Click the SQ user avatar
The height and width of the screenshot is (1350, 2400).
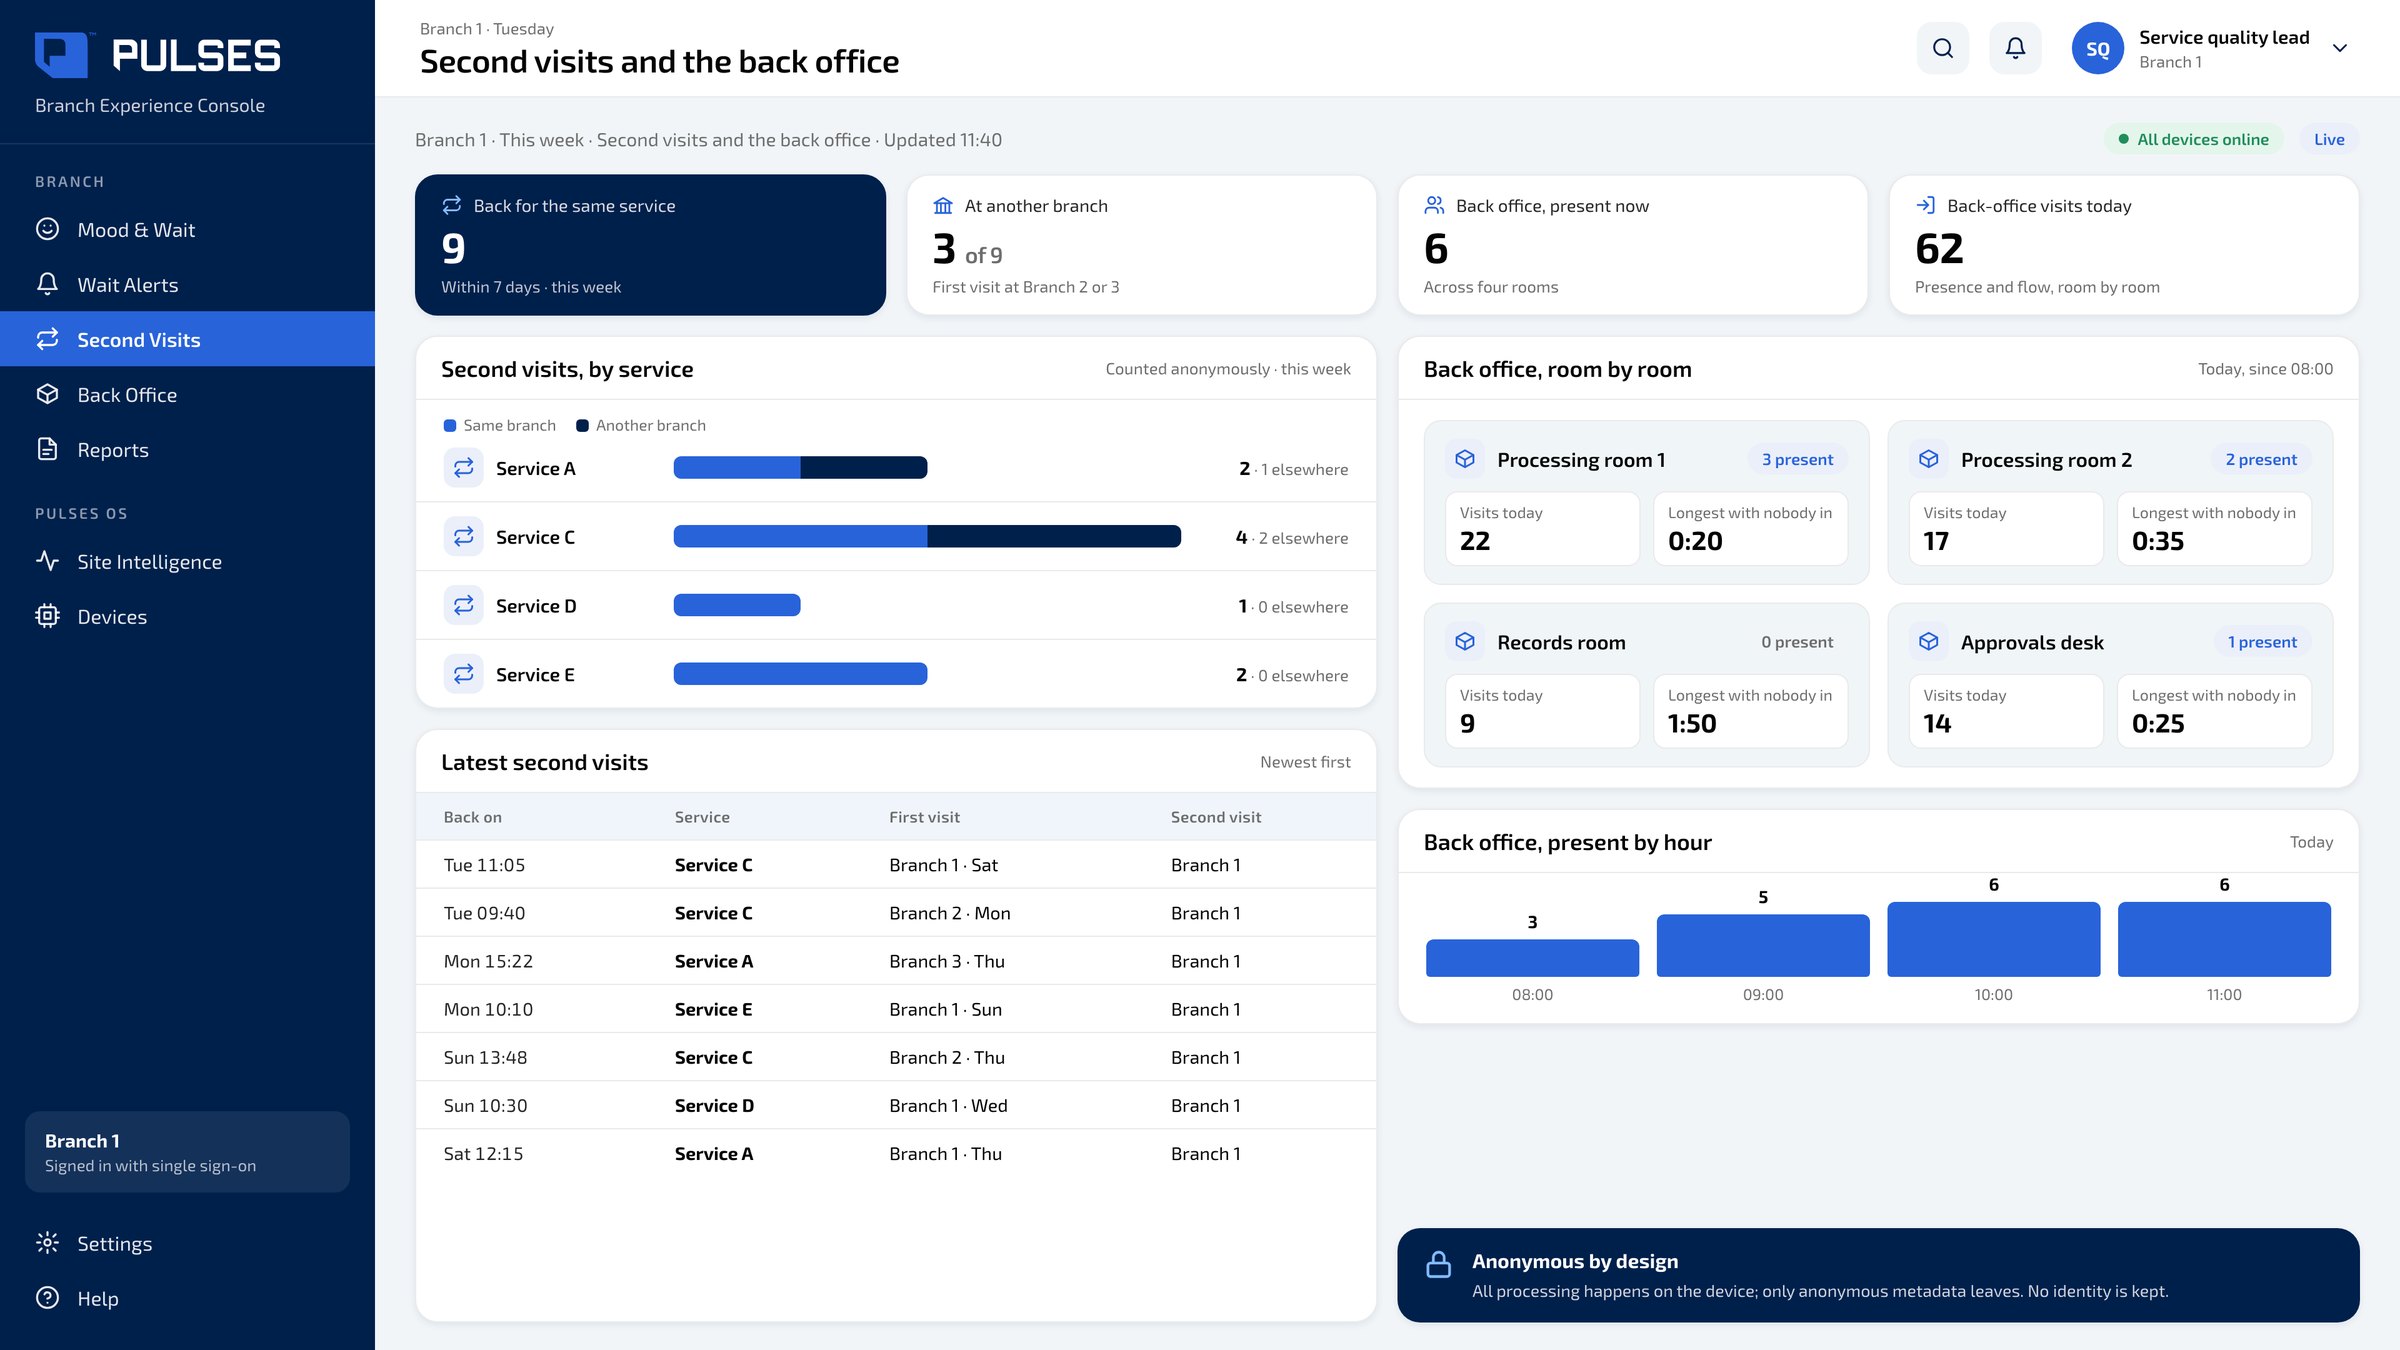2097,48
